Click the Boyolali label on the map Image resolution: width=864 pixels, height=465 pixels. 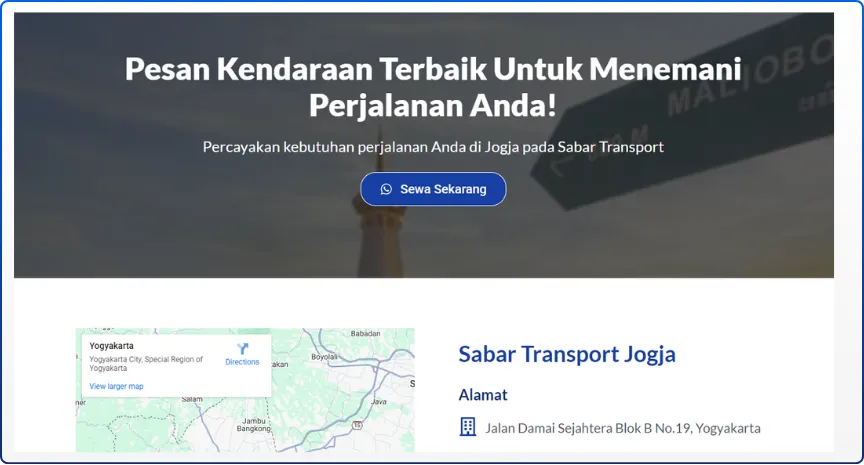tap(324, 356)
